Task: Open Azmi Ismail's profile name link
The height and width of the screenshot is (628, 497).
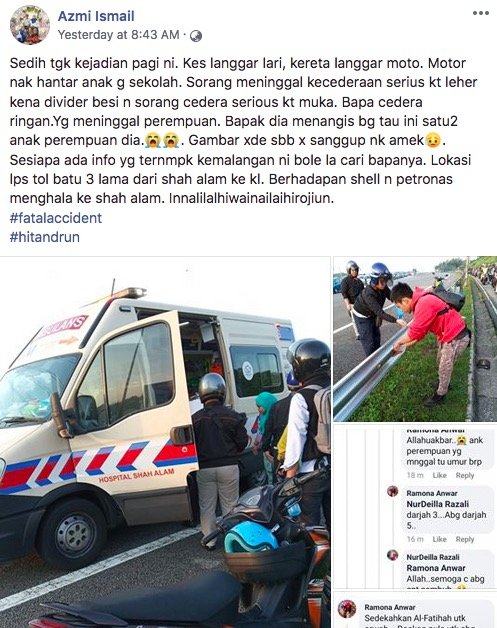Action: [x=96, y=16]
